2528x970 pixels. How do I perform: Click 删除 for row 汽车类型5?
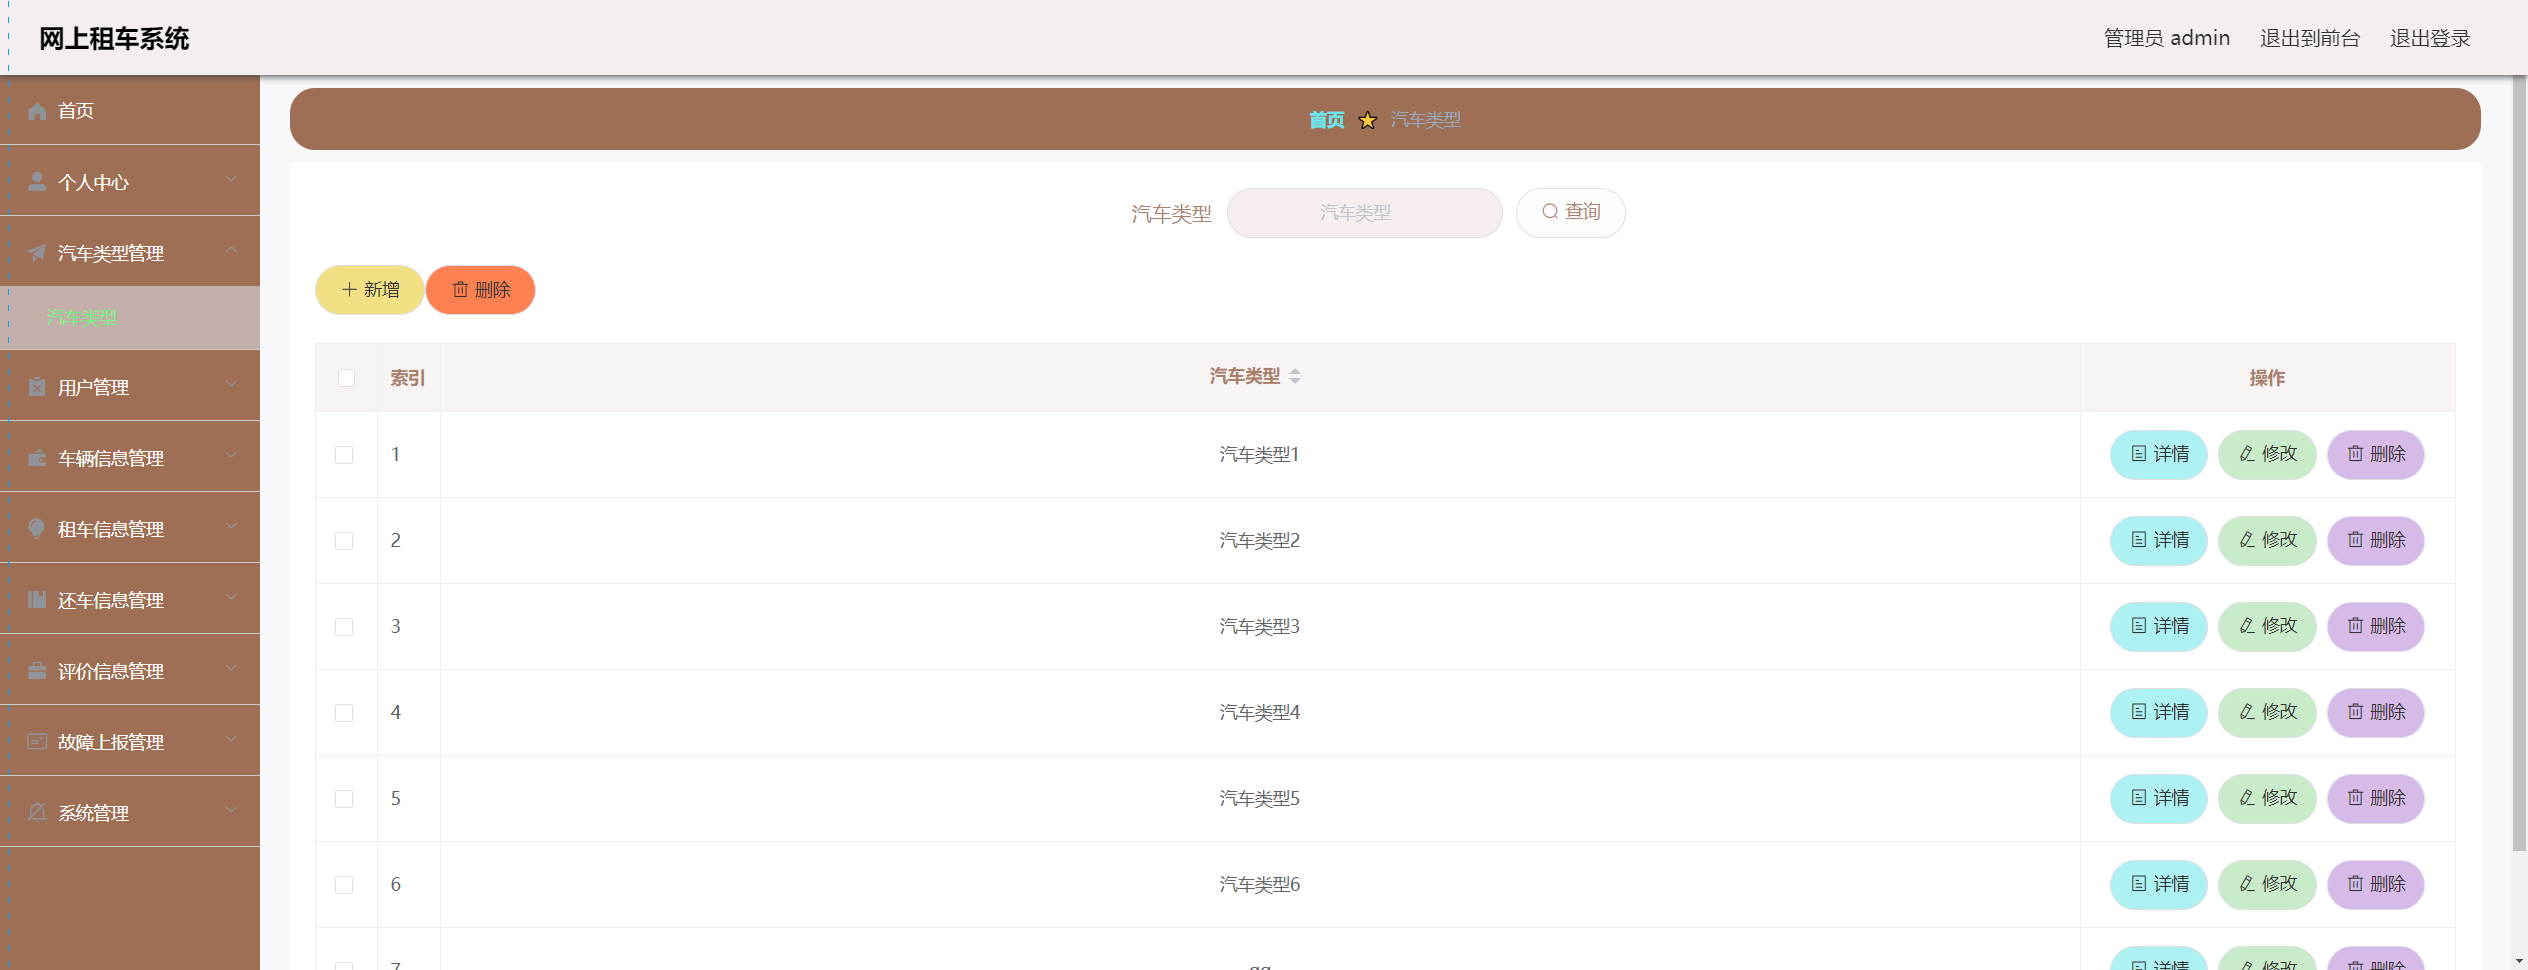[x=2376, y=798]
